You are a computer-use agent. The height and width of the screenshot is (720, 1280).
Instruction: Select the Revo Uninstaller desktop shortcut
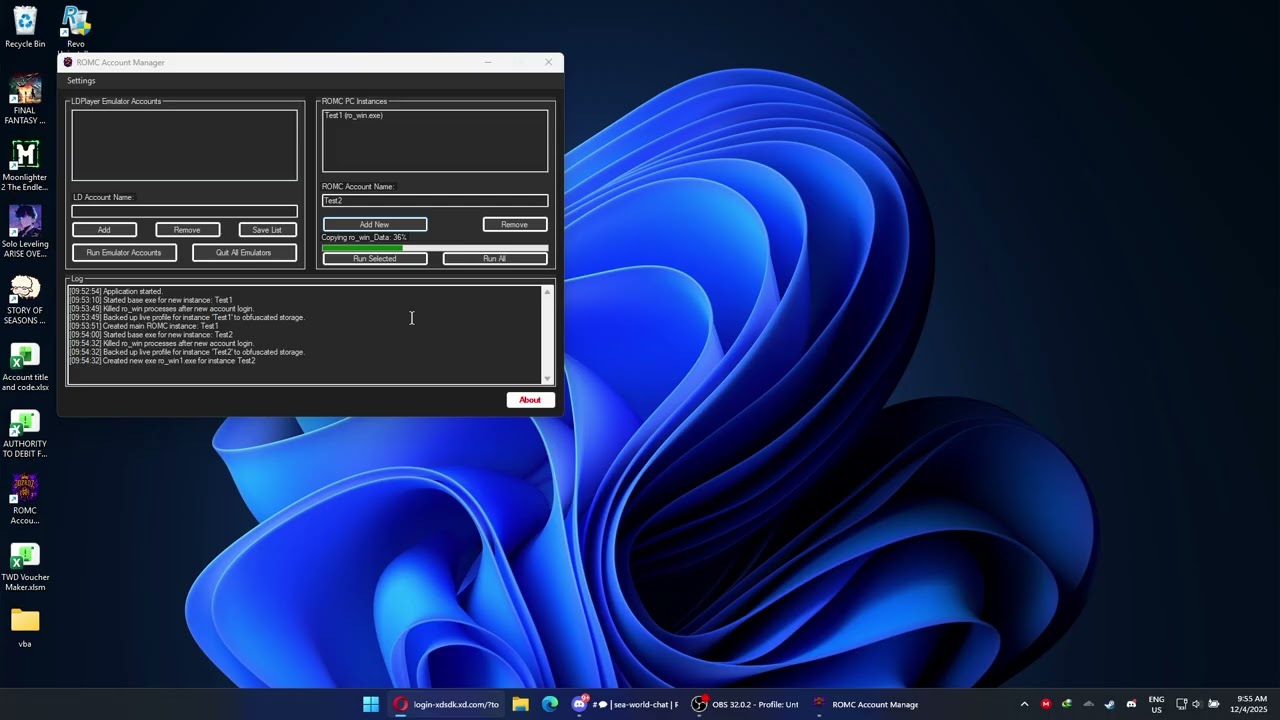(x=76, y=27)
